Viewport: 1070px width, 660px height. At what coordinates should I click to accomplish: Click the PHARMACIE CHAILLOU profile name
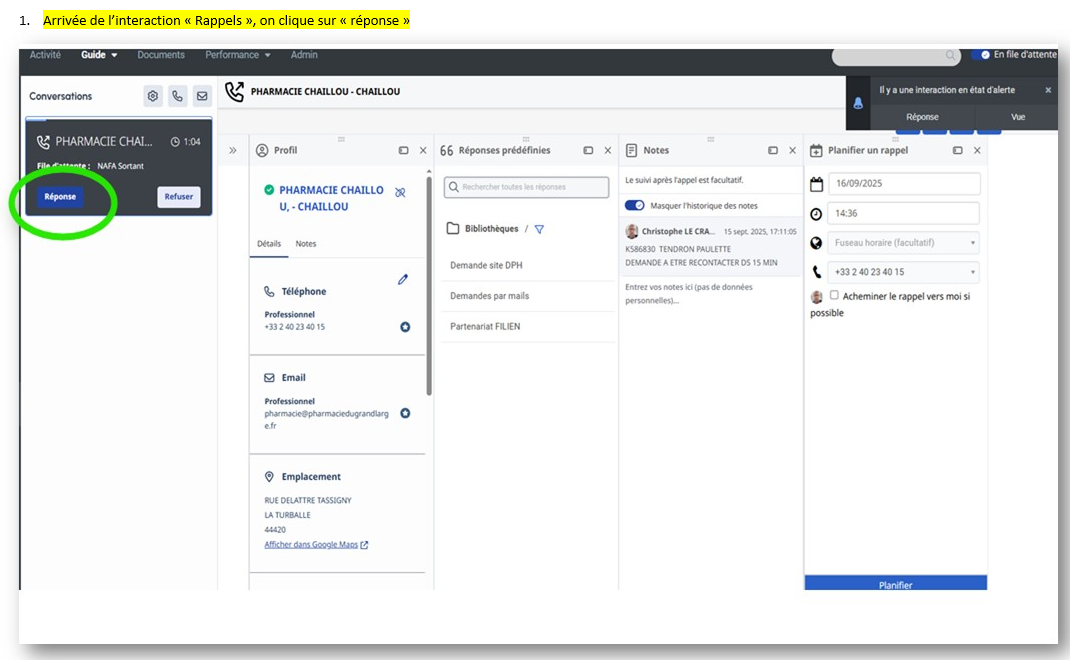[331, 198]
